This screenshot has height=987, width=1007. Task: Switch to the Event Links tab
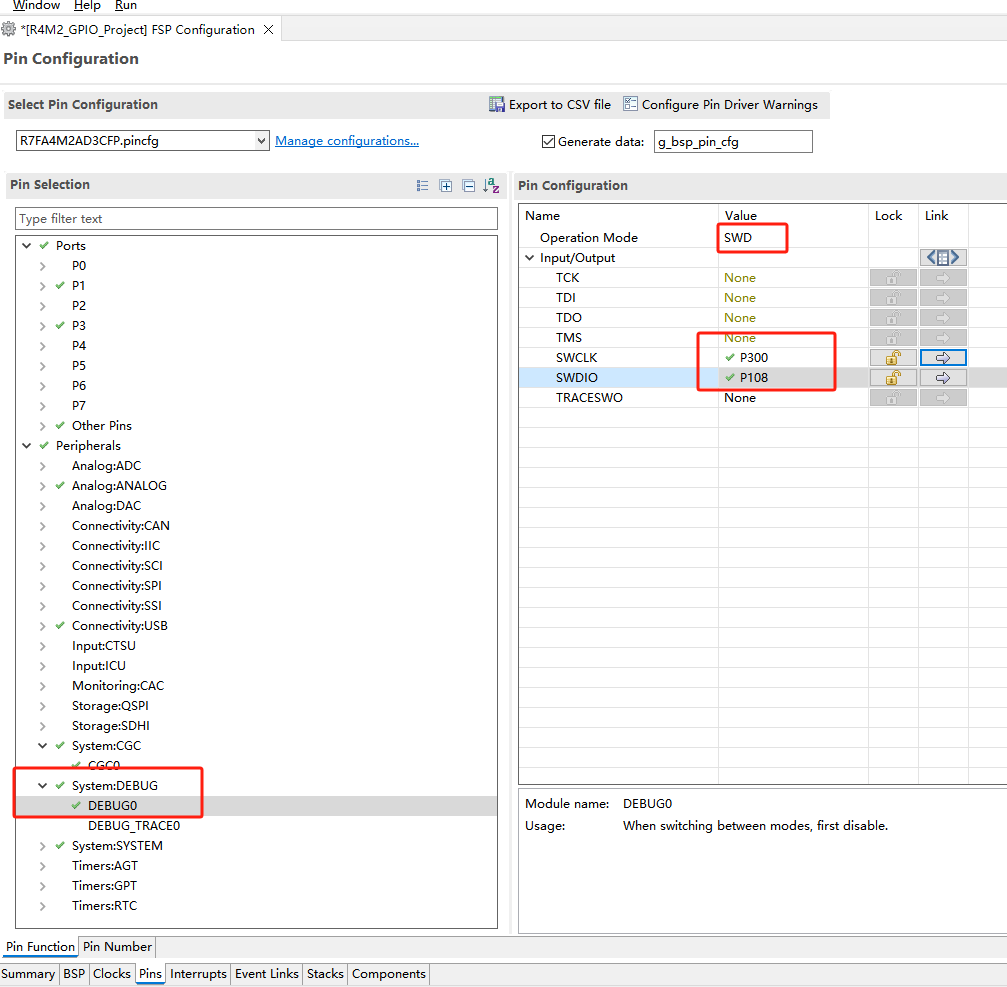tap(267, 974)
